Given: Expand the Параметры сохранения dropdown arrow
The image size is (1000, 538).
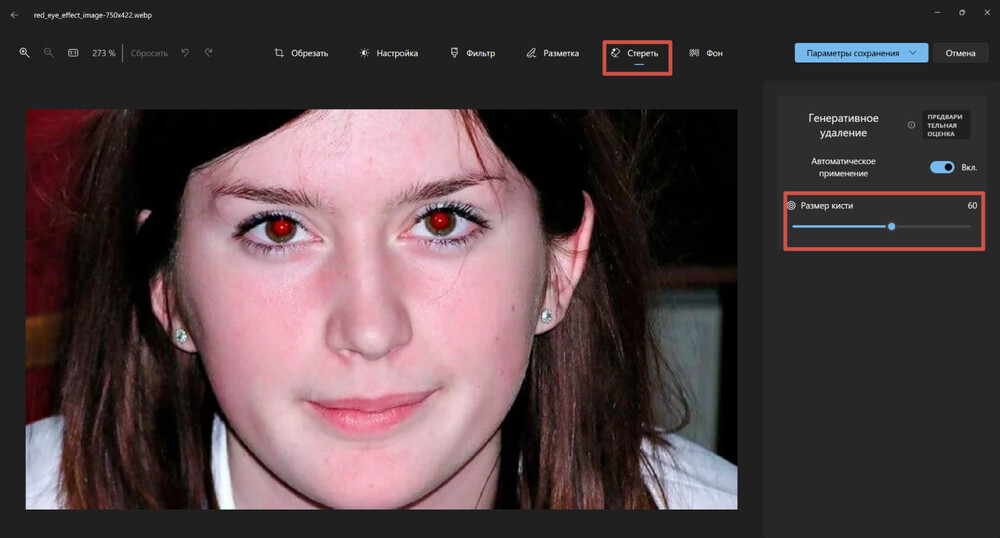Looking at the screenshot, I should tap(913, 53).
